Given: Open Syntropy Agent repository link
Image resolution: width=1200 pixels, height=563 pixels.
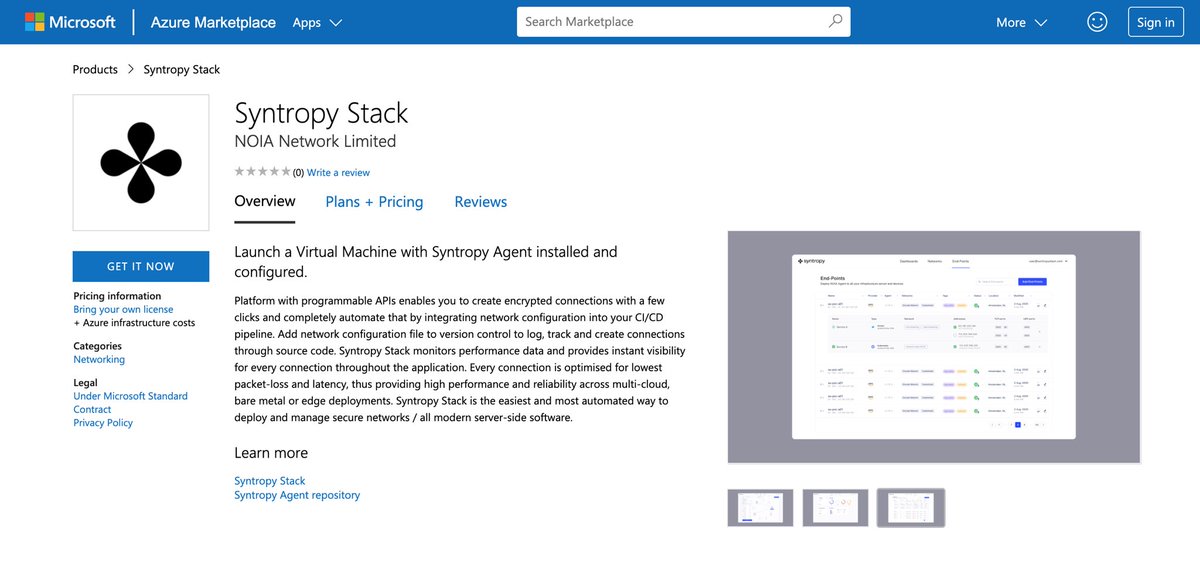Looking at the screenshot, I should tap(297, 495).
